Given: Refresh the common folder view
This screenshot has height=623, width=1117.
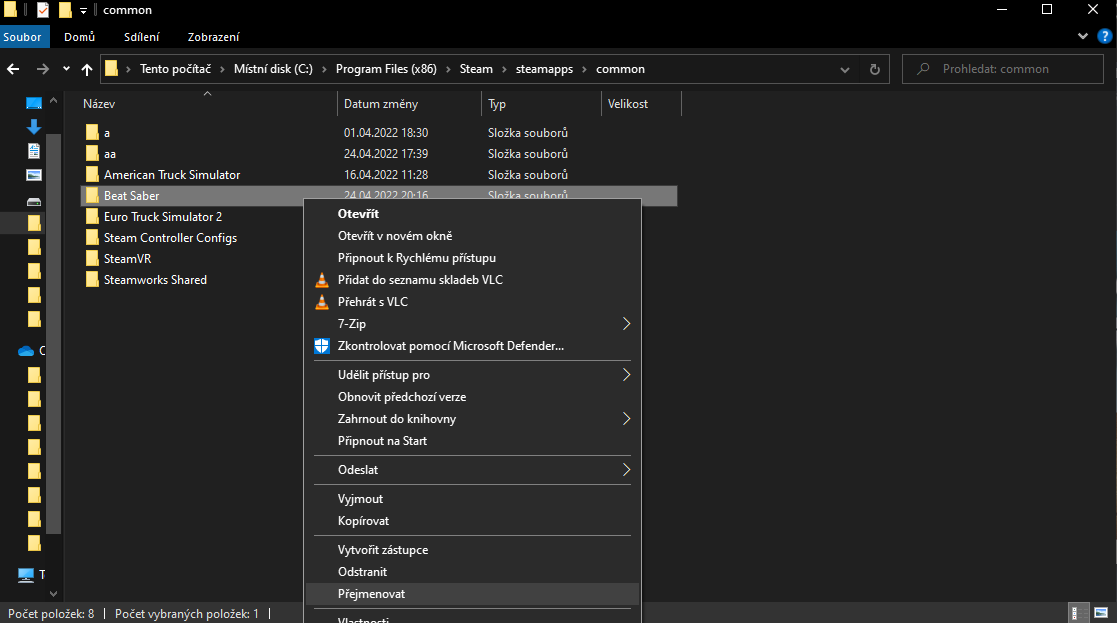Looking at the screenshot, I should click(875, 69).
